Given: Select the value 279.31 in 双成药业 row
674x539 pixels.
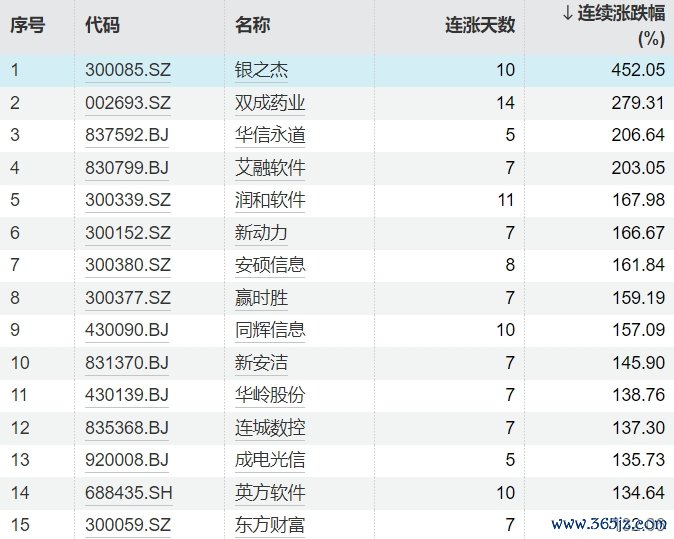Looking at the screenshot, I should (638, 103).
